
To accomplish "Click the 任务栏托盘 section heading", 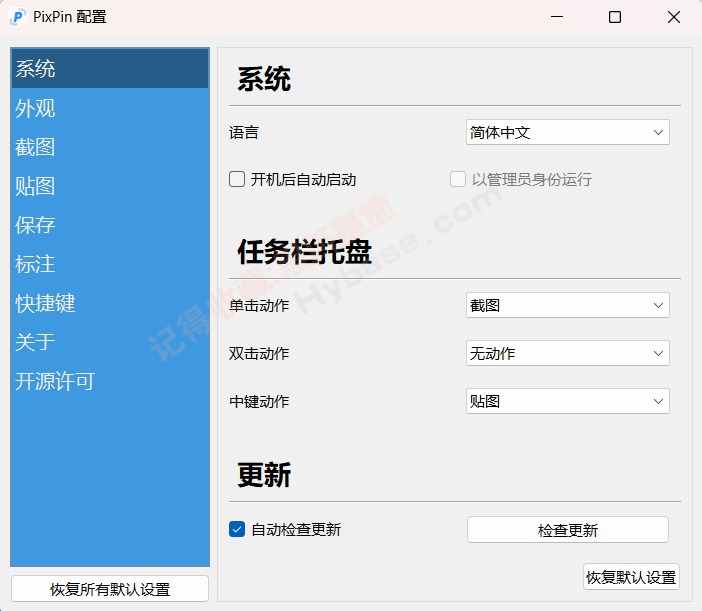I will pyautogui.click(x=304, y=252).
